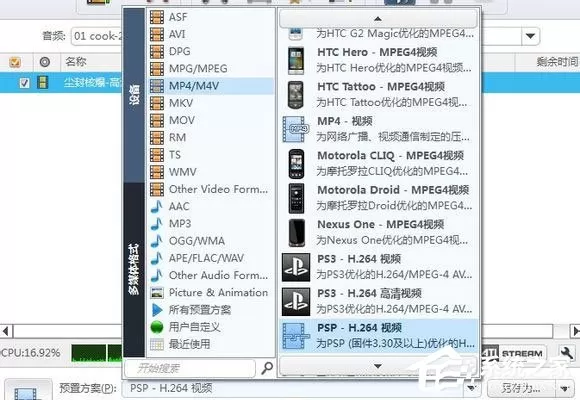Screen dimensions: 580x400
Task: Click the 开始搜索 search field
Action: click(190, 368)
